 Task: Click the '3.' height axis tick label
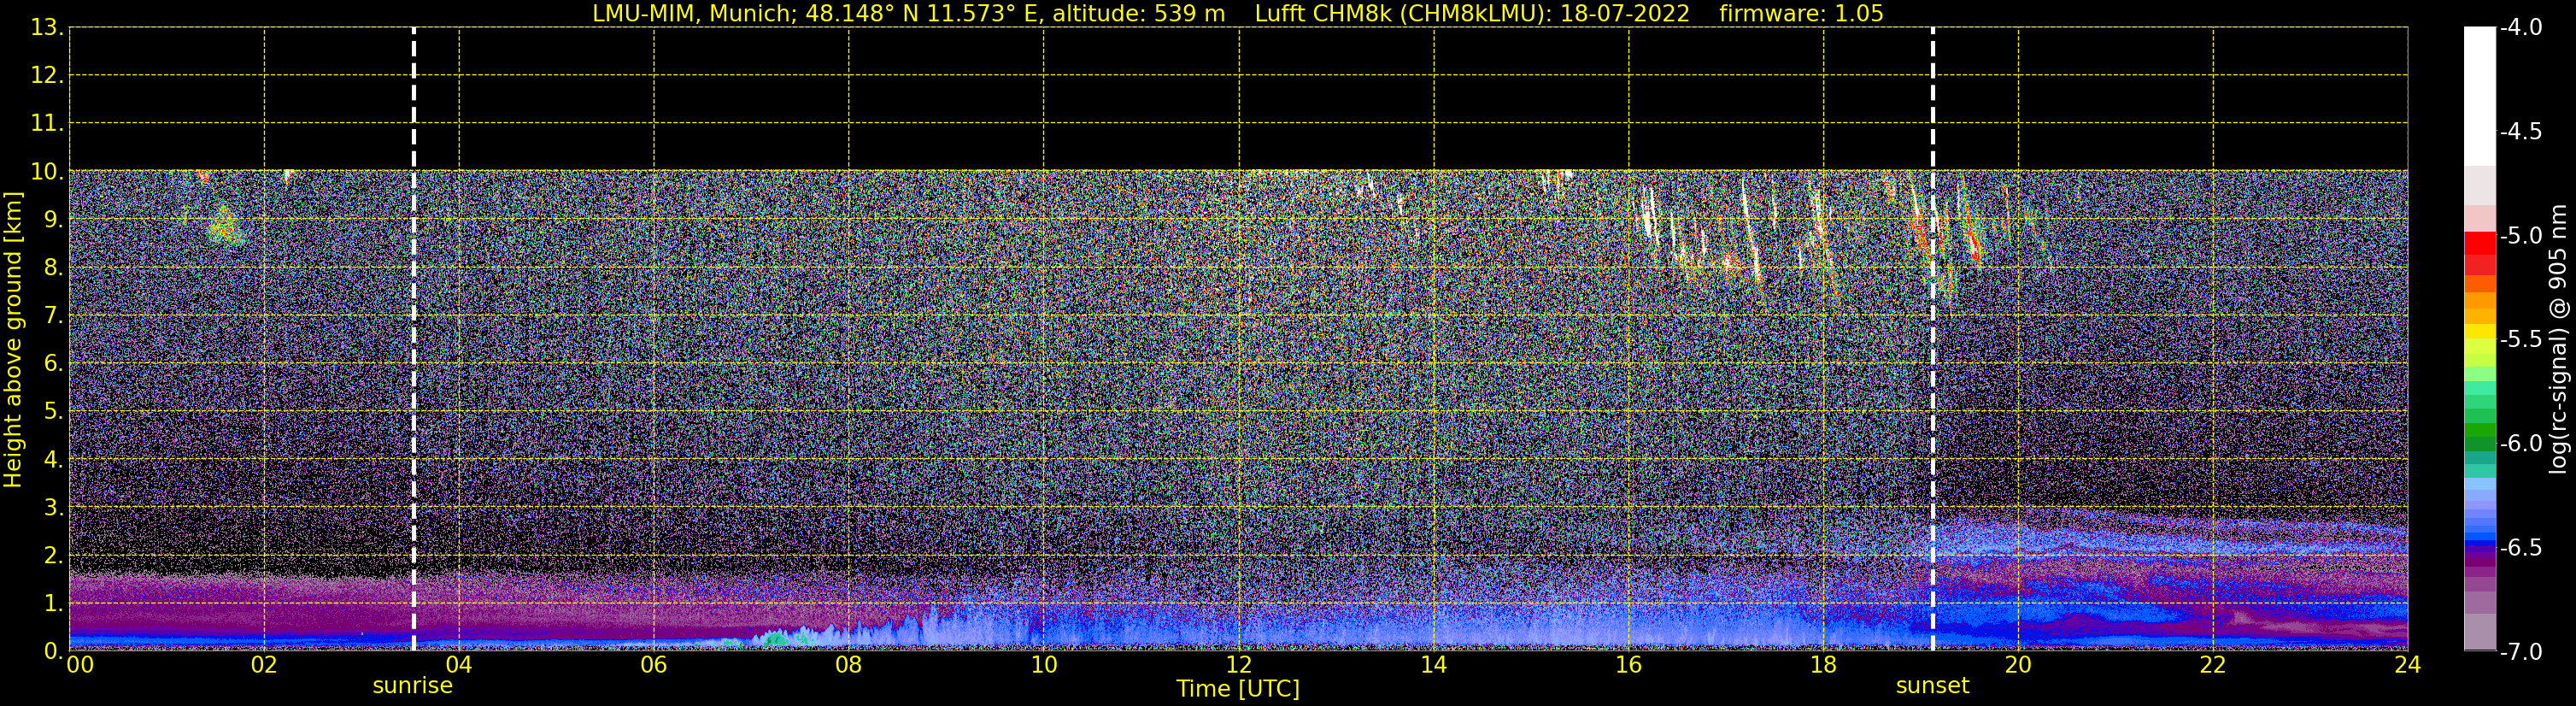53,508
